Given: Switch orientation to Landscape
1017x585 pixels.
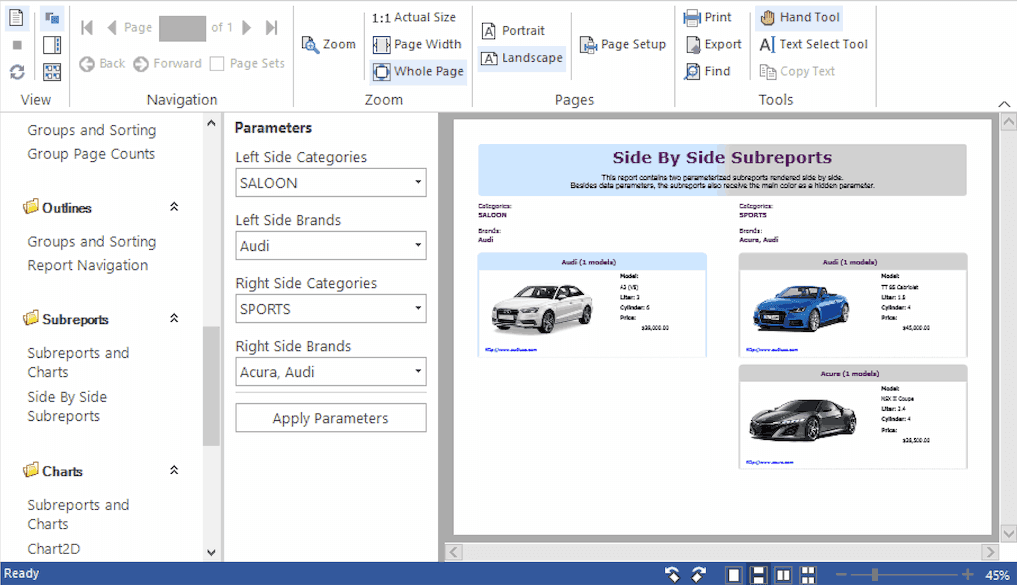Looking at the screenshot, I should pyautogui.click(x=522, y=58).
